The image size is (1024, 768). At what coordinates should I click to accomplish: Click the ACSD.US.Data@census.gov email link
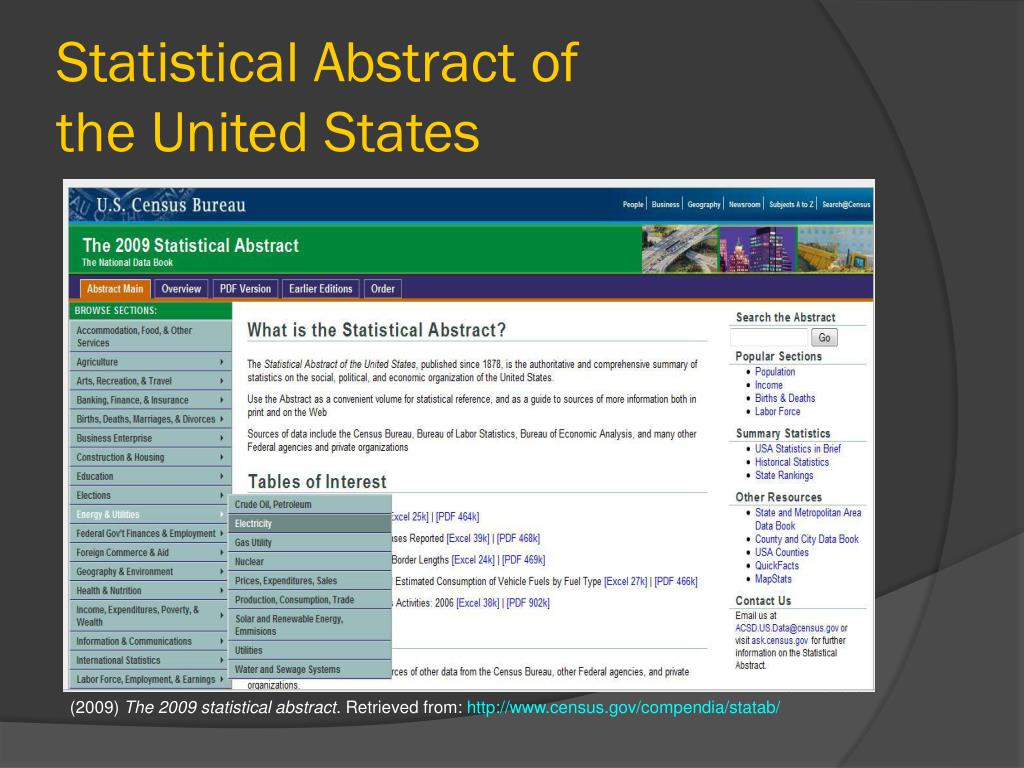pos(787,628)
